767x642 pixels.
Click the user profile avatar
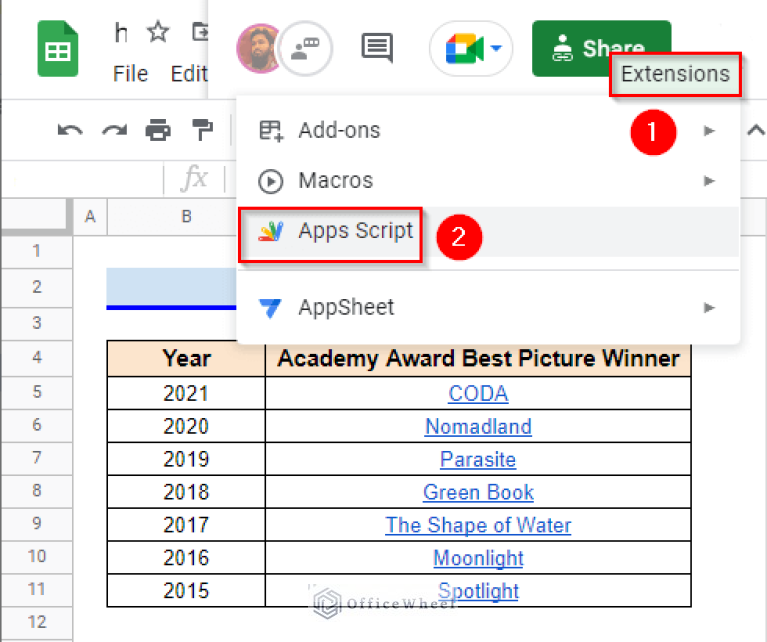click(256, 48)
